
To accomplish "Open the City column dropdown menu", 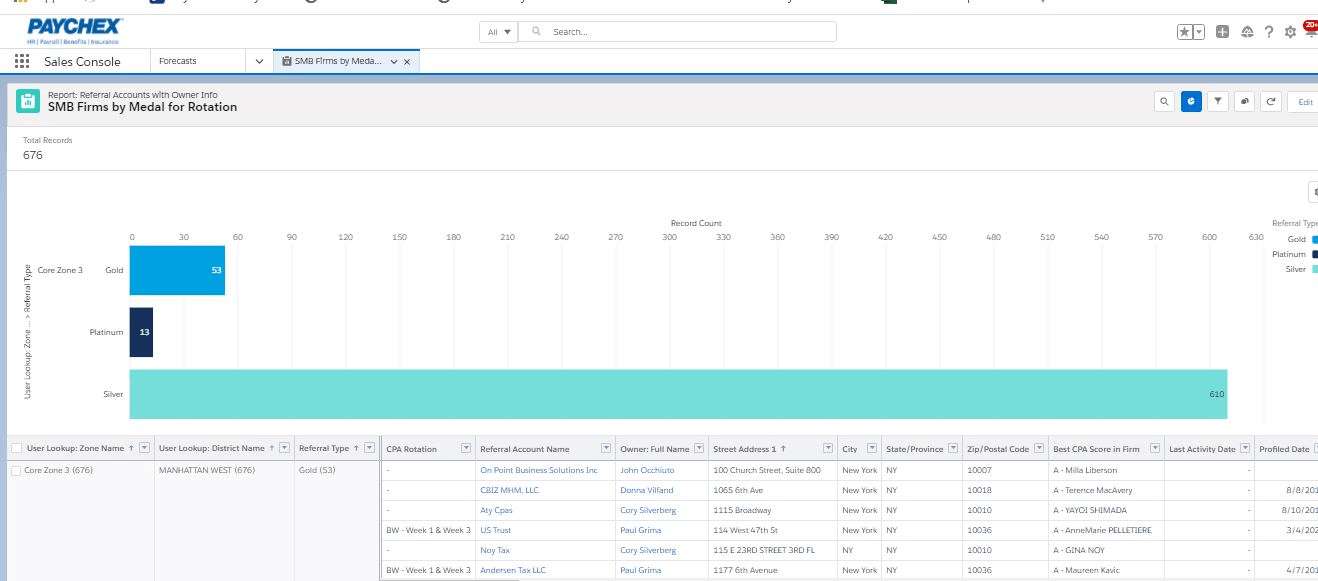I will (x=872, y=449).
